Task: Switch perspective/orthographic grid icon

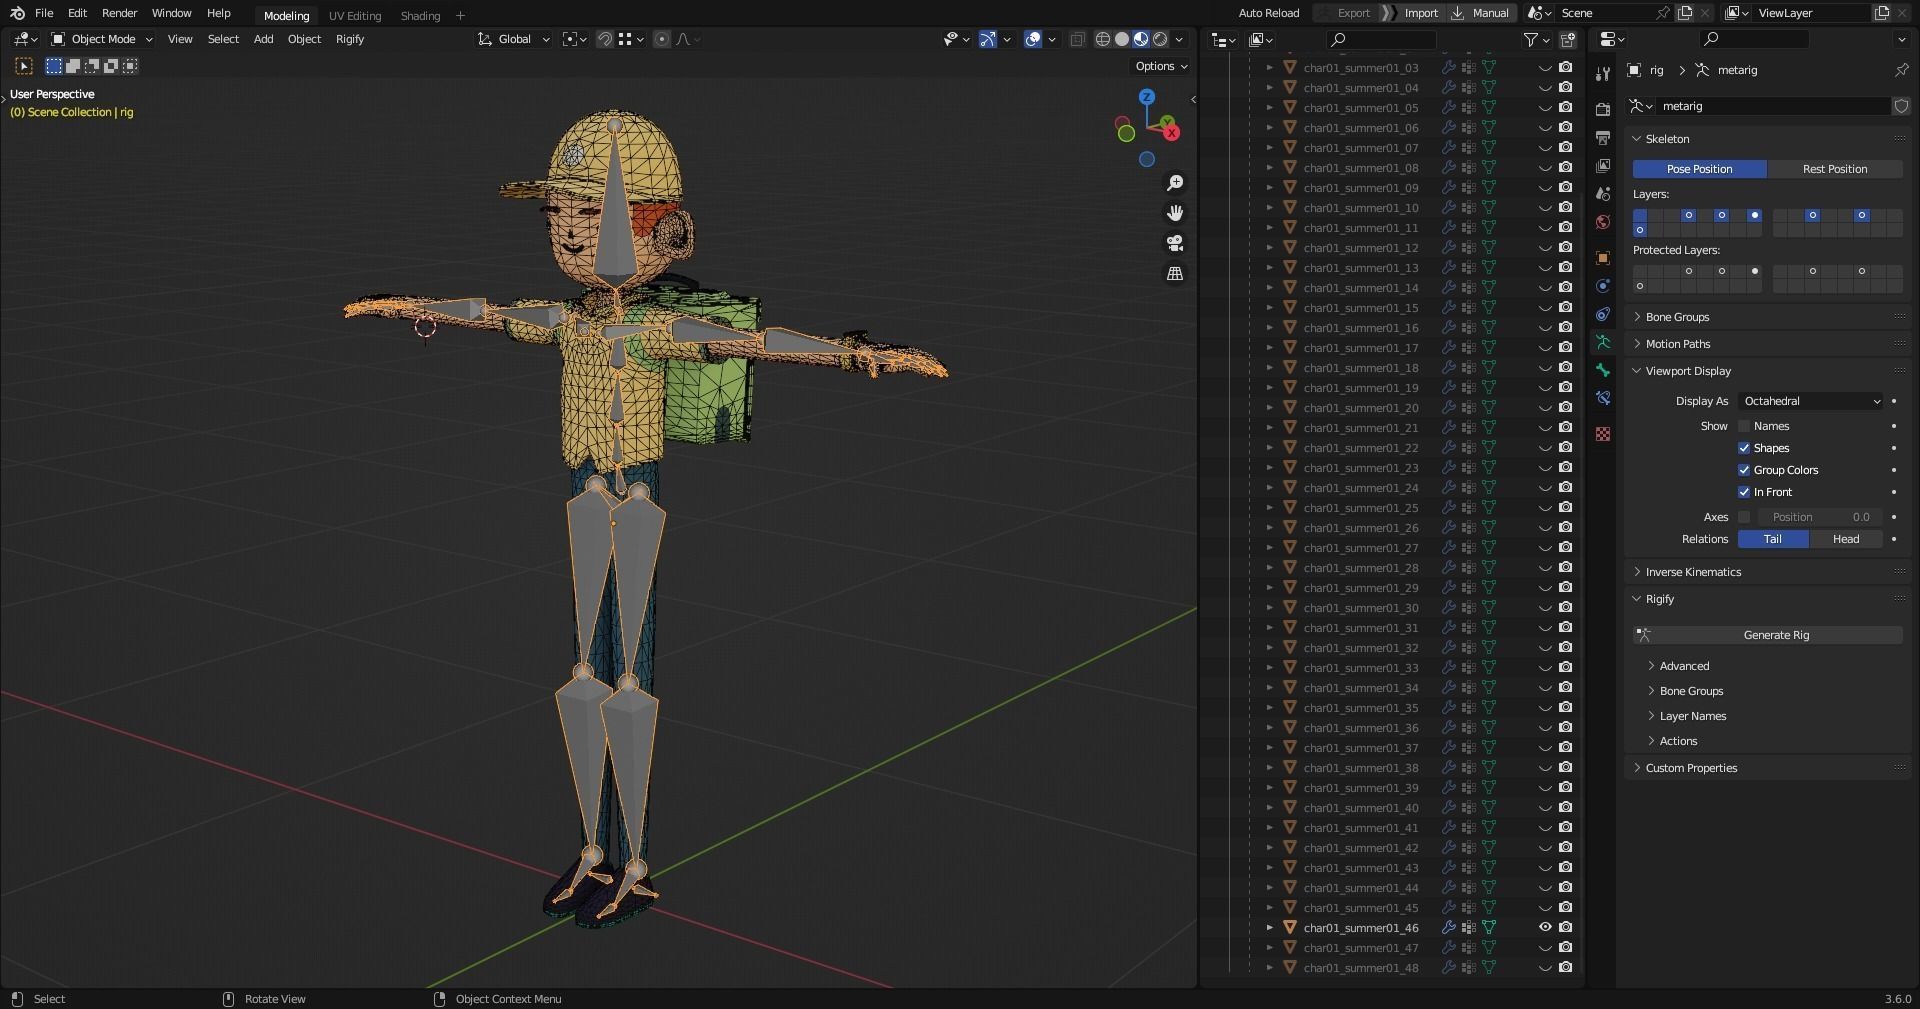Action: [1175, 273]
